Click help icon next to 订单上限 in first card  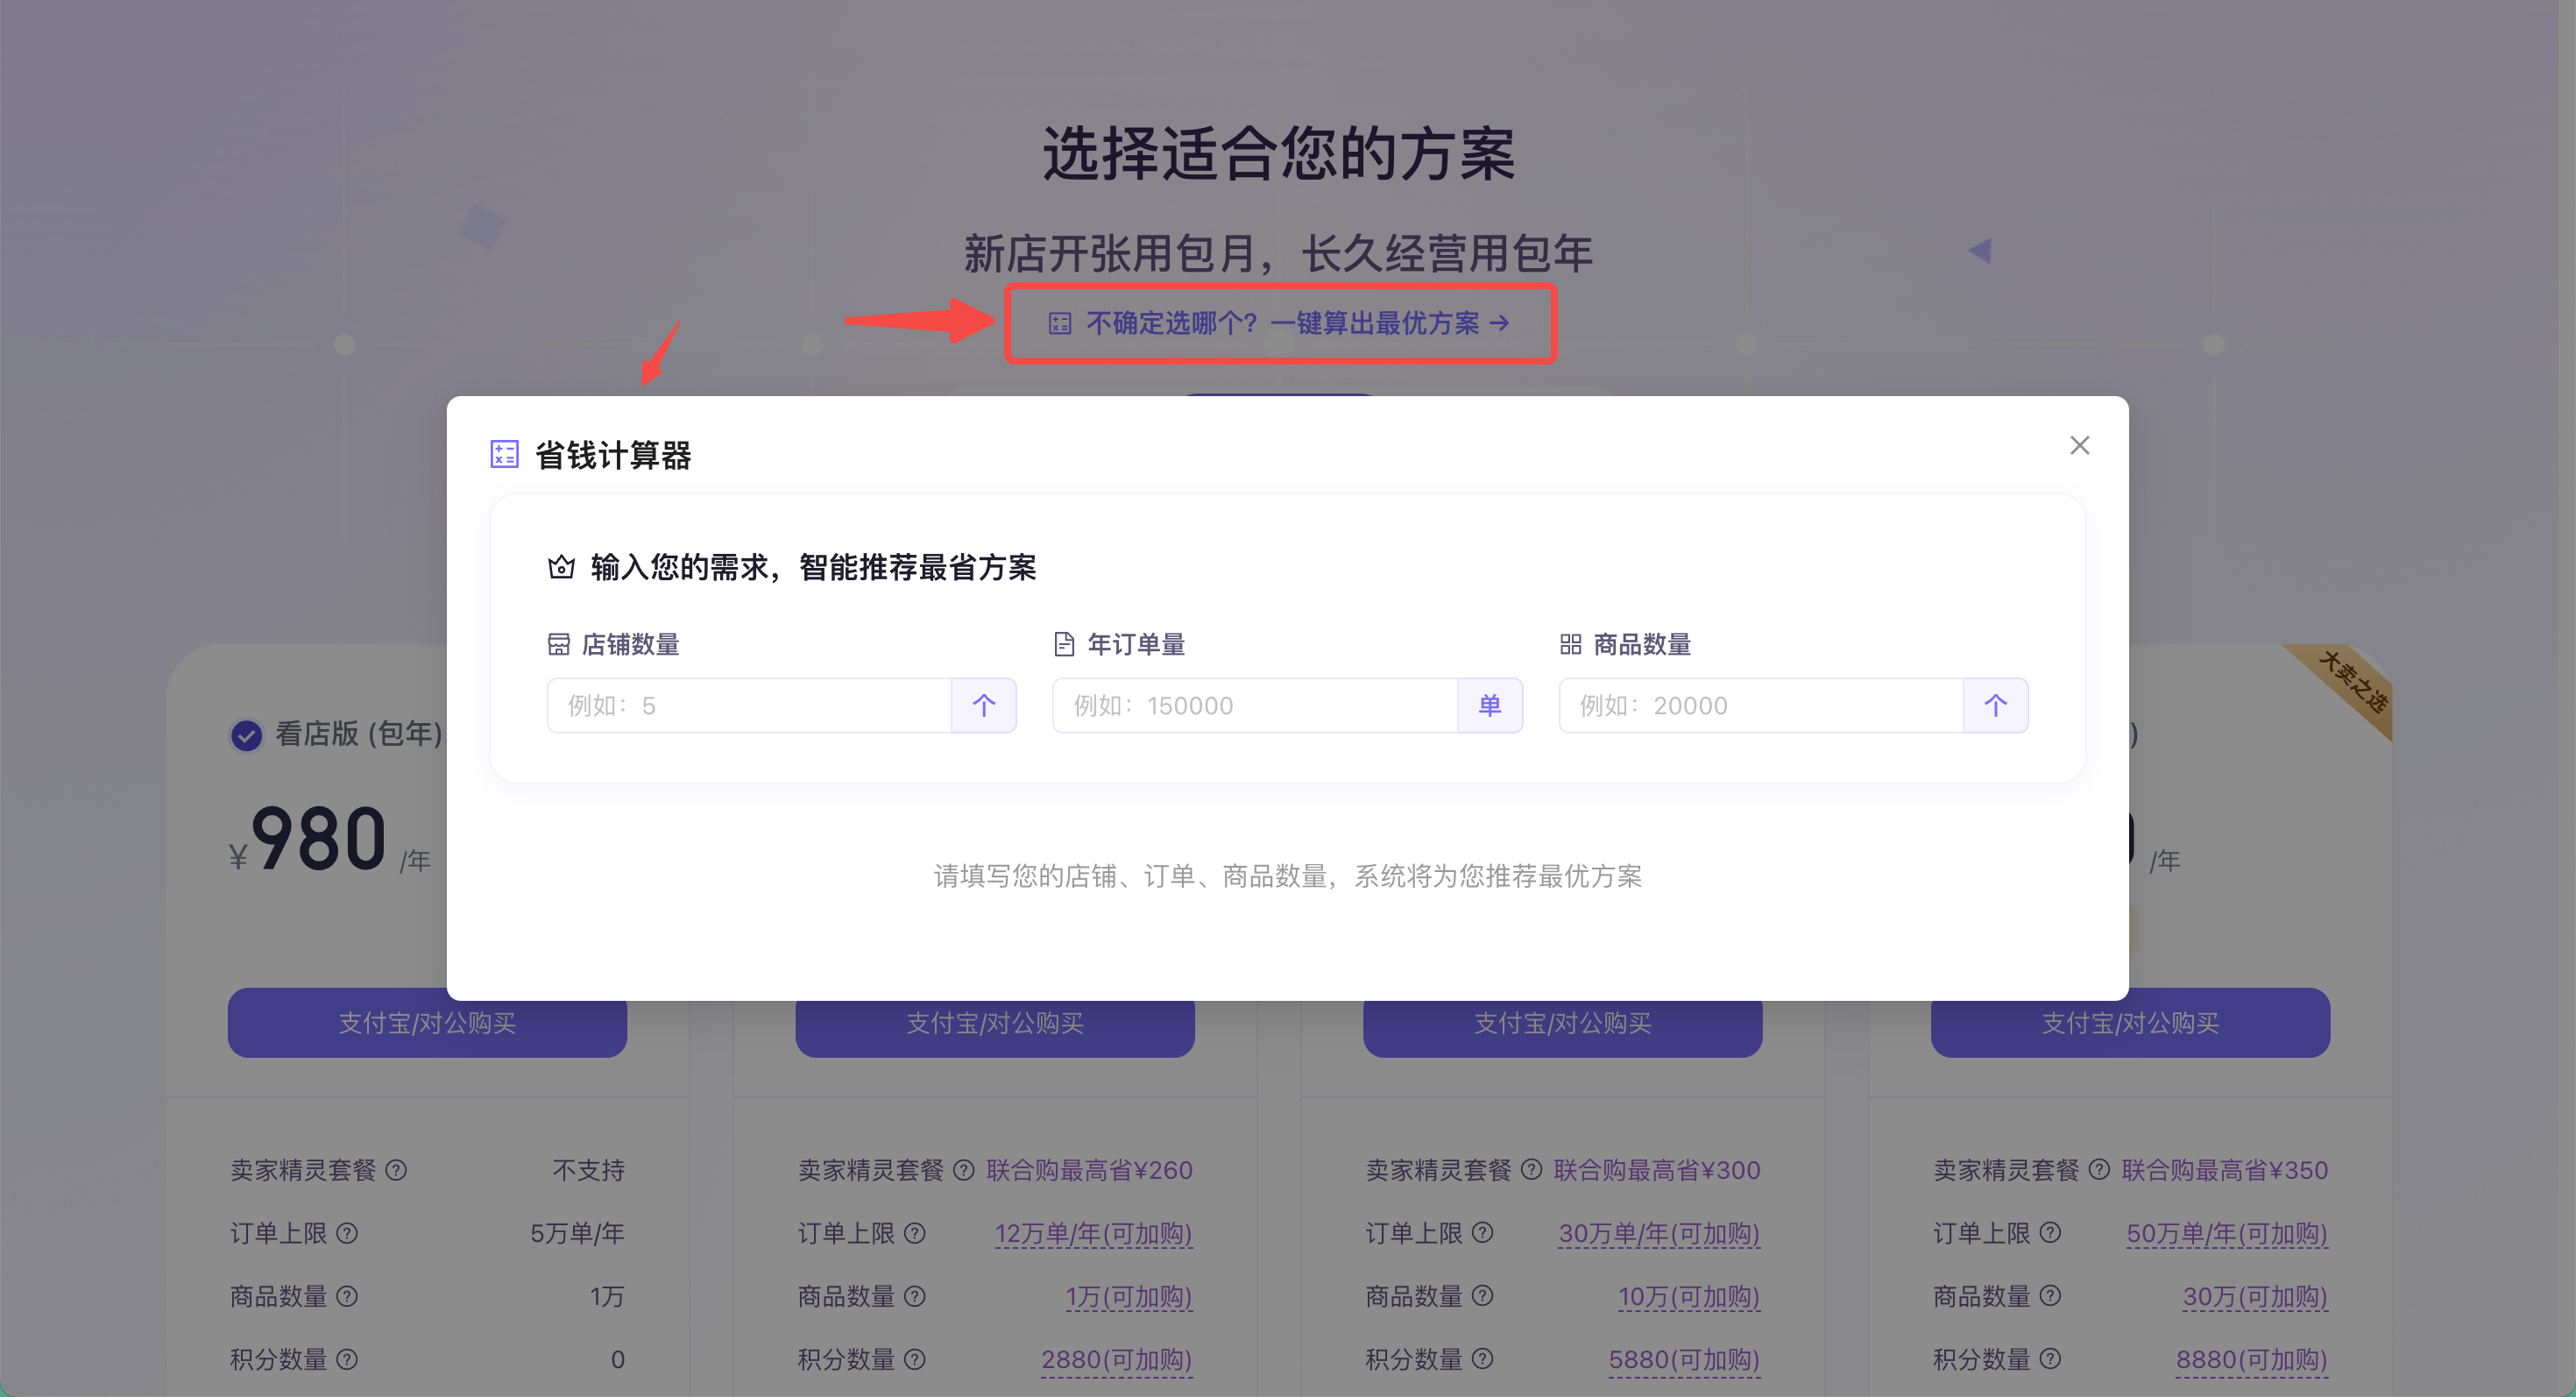(x=347, y=1233)
